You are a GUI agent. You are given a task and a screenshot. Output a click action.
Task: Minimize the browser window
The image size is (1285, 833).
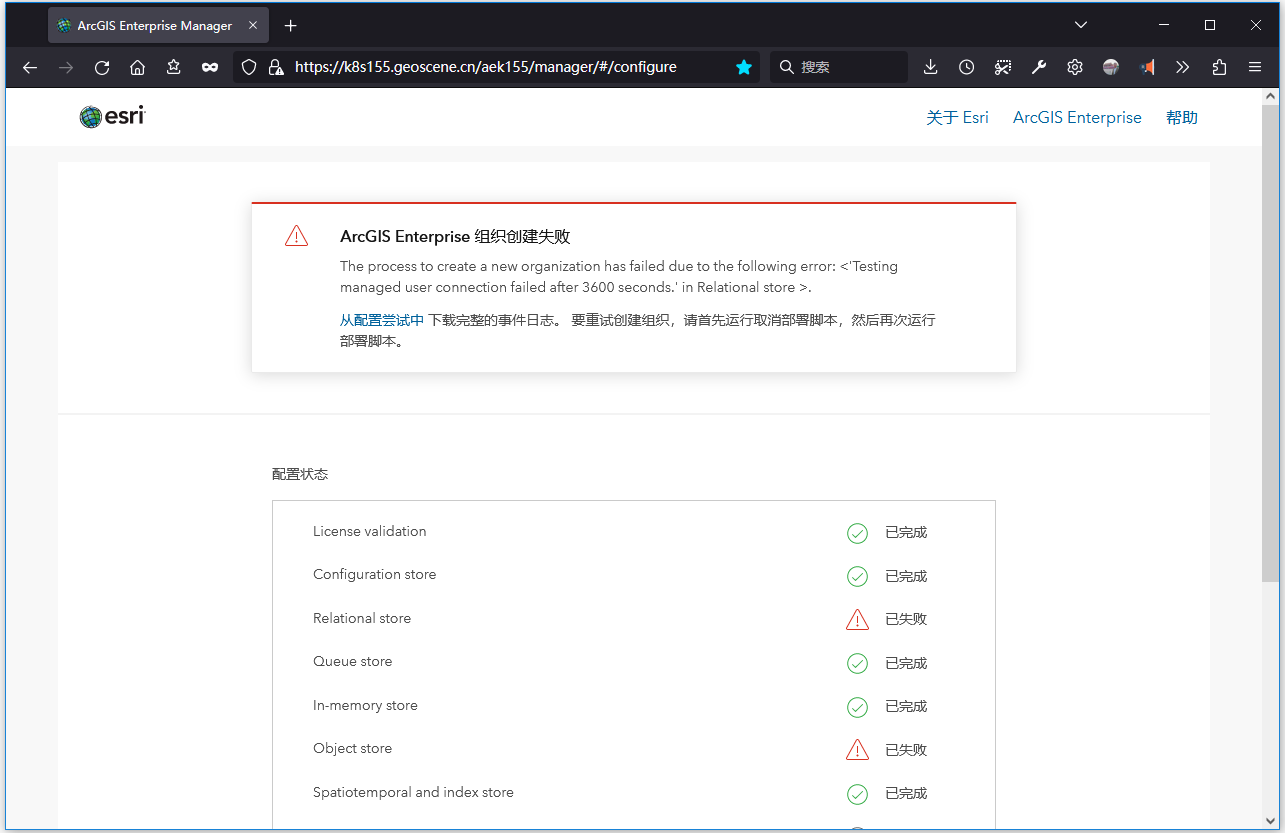click(x=1164, y=25)
